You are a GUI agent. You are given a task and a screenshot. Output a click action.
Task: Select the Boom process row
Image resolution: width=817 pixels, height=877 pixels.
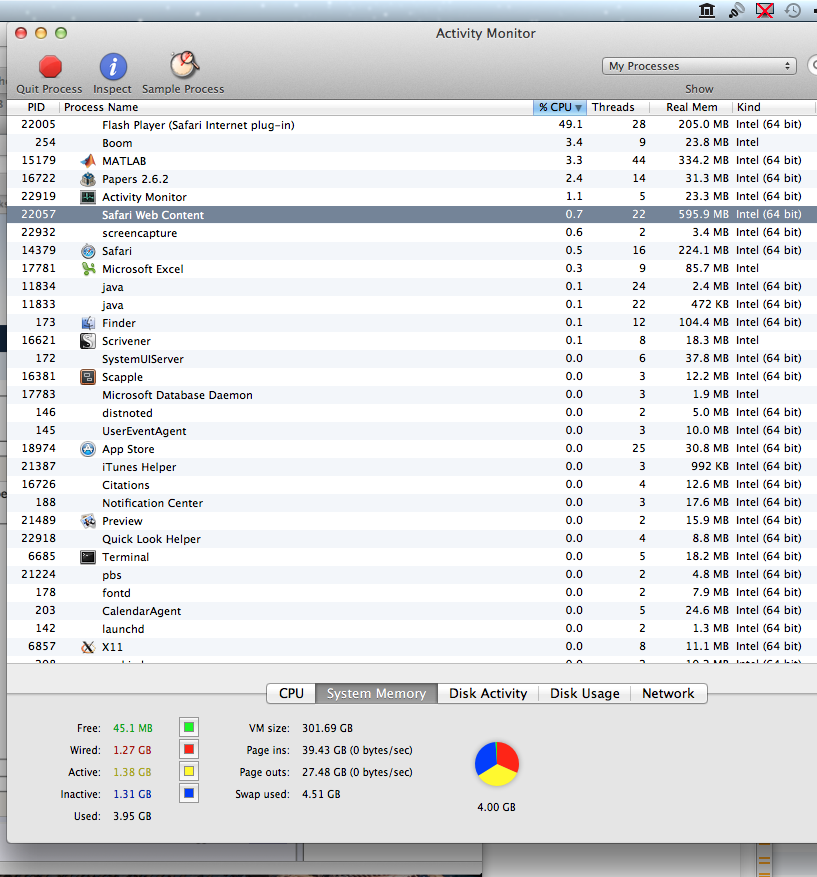pyautogui.click(x=412, y=143)
